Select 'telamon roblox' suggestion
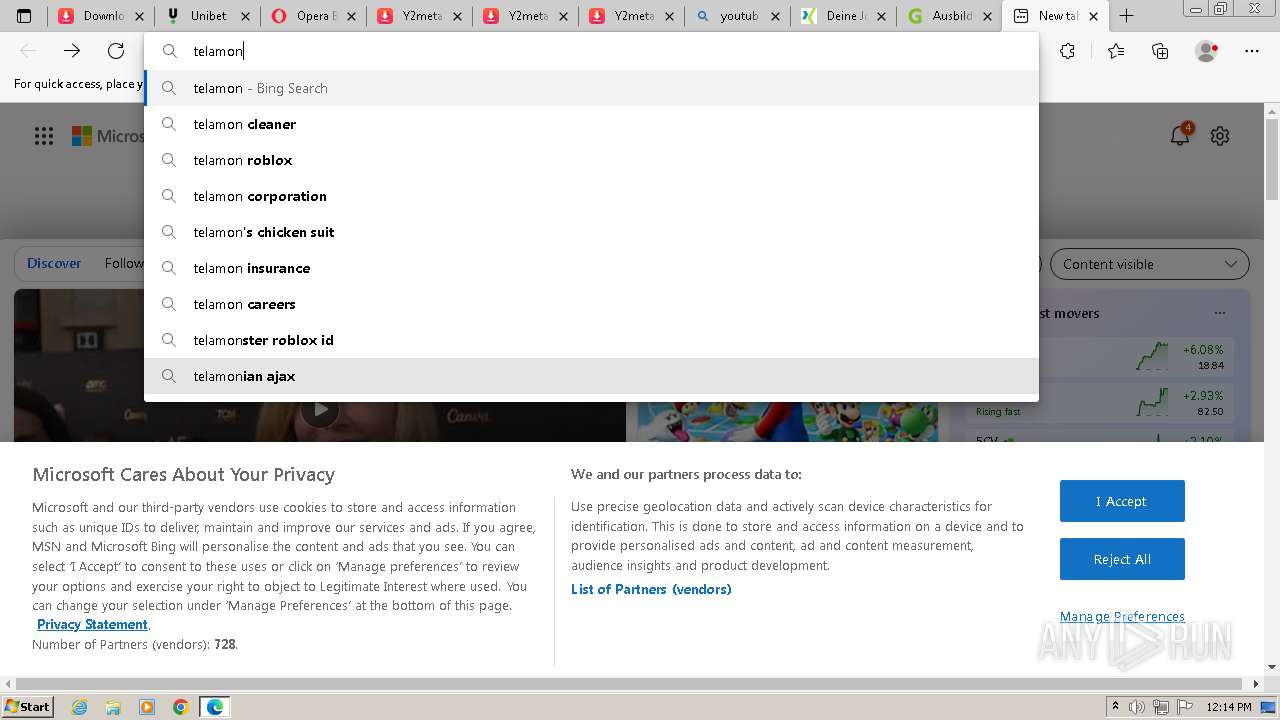 (x=592, y=160)
